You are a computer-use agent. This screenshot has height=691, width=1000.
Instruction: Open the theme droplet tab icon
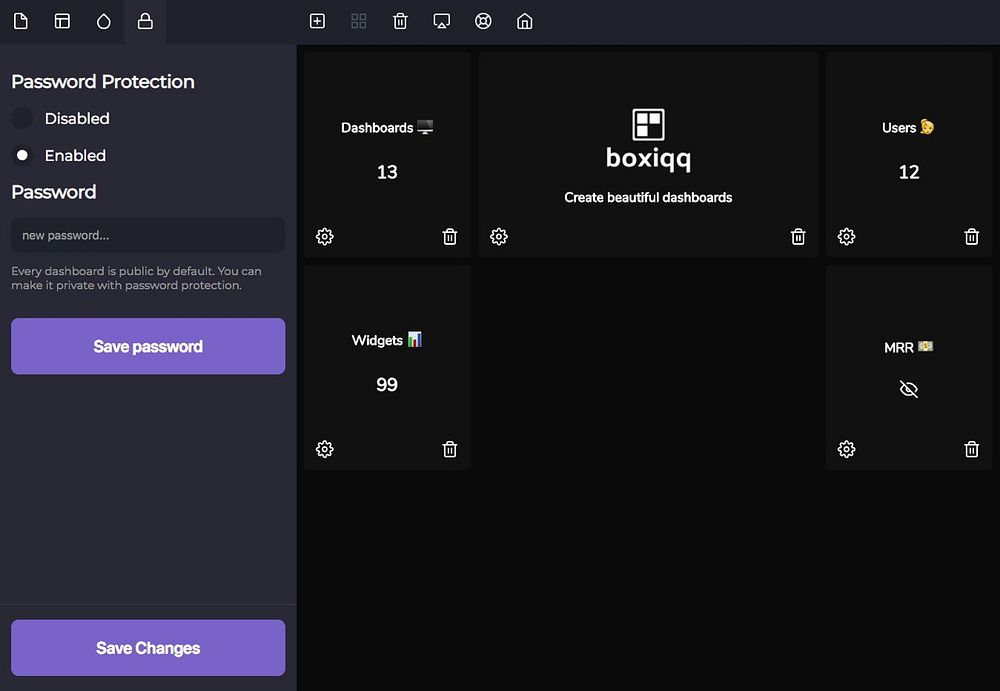(x=103, y=22)
